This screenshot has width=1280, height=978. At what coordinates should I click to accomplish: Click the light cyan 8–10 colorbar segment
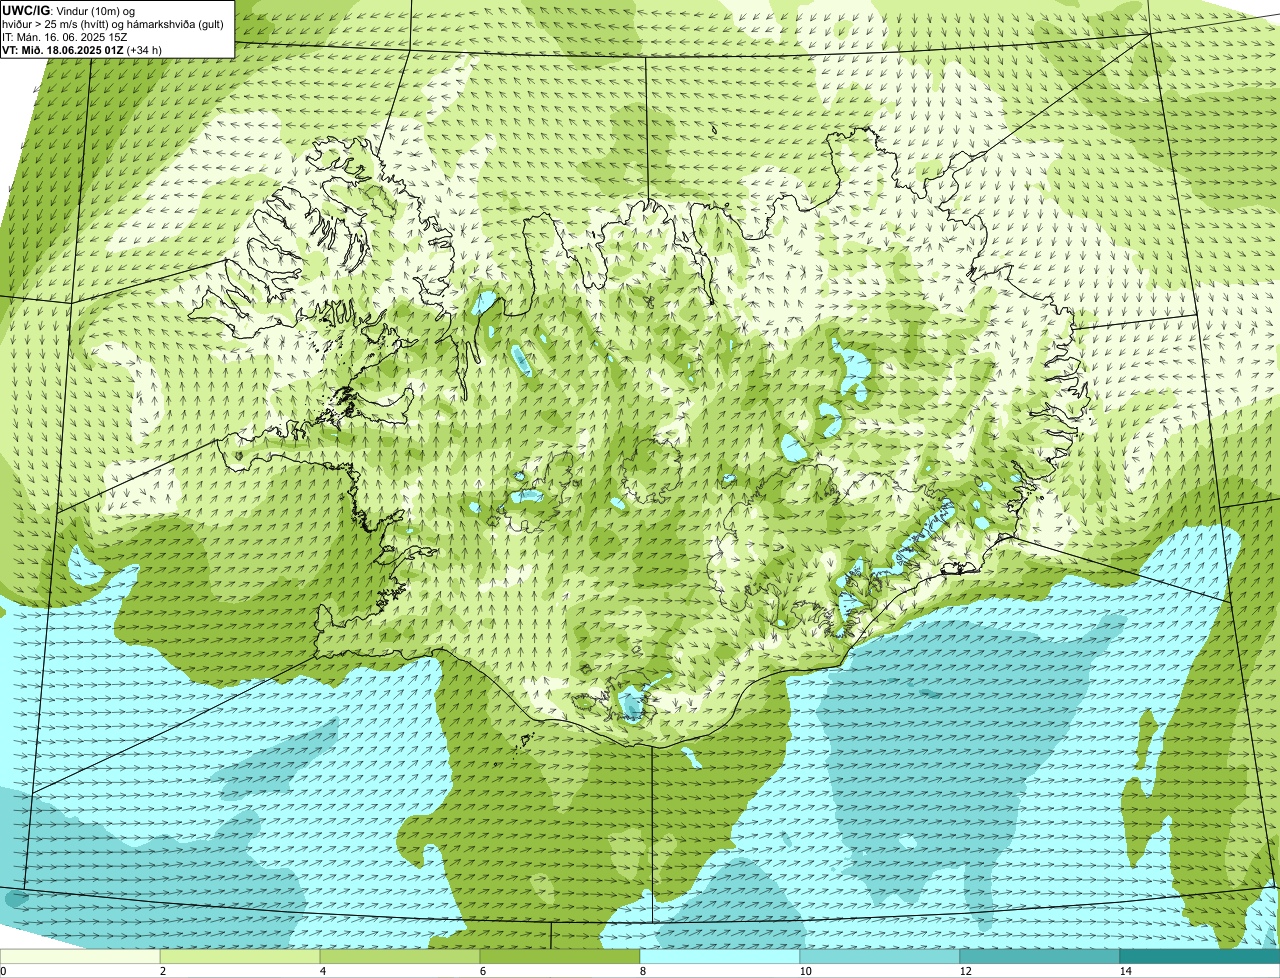tap(720, 956)
